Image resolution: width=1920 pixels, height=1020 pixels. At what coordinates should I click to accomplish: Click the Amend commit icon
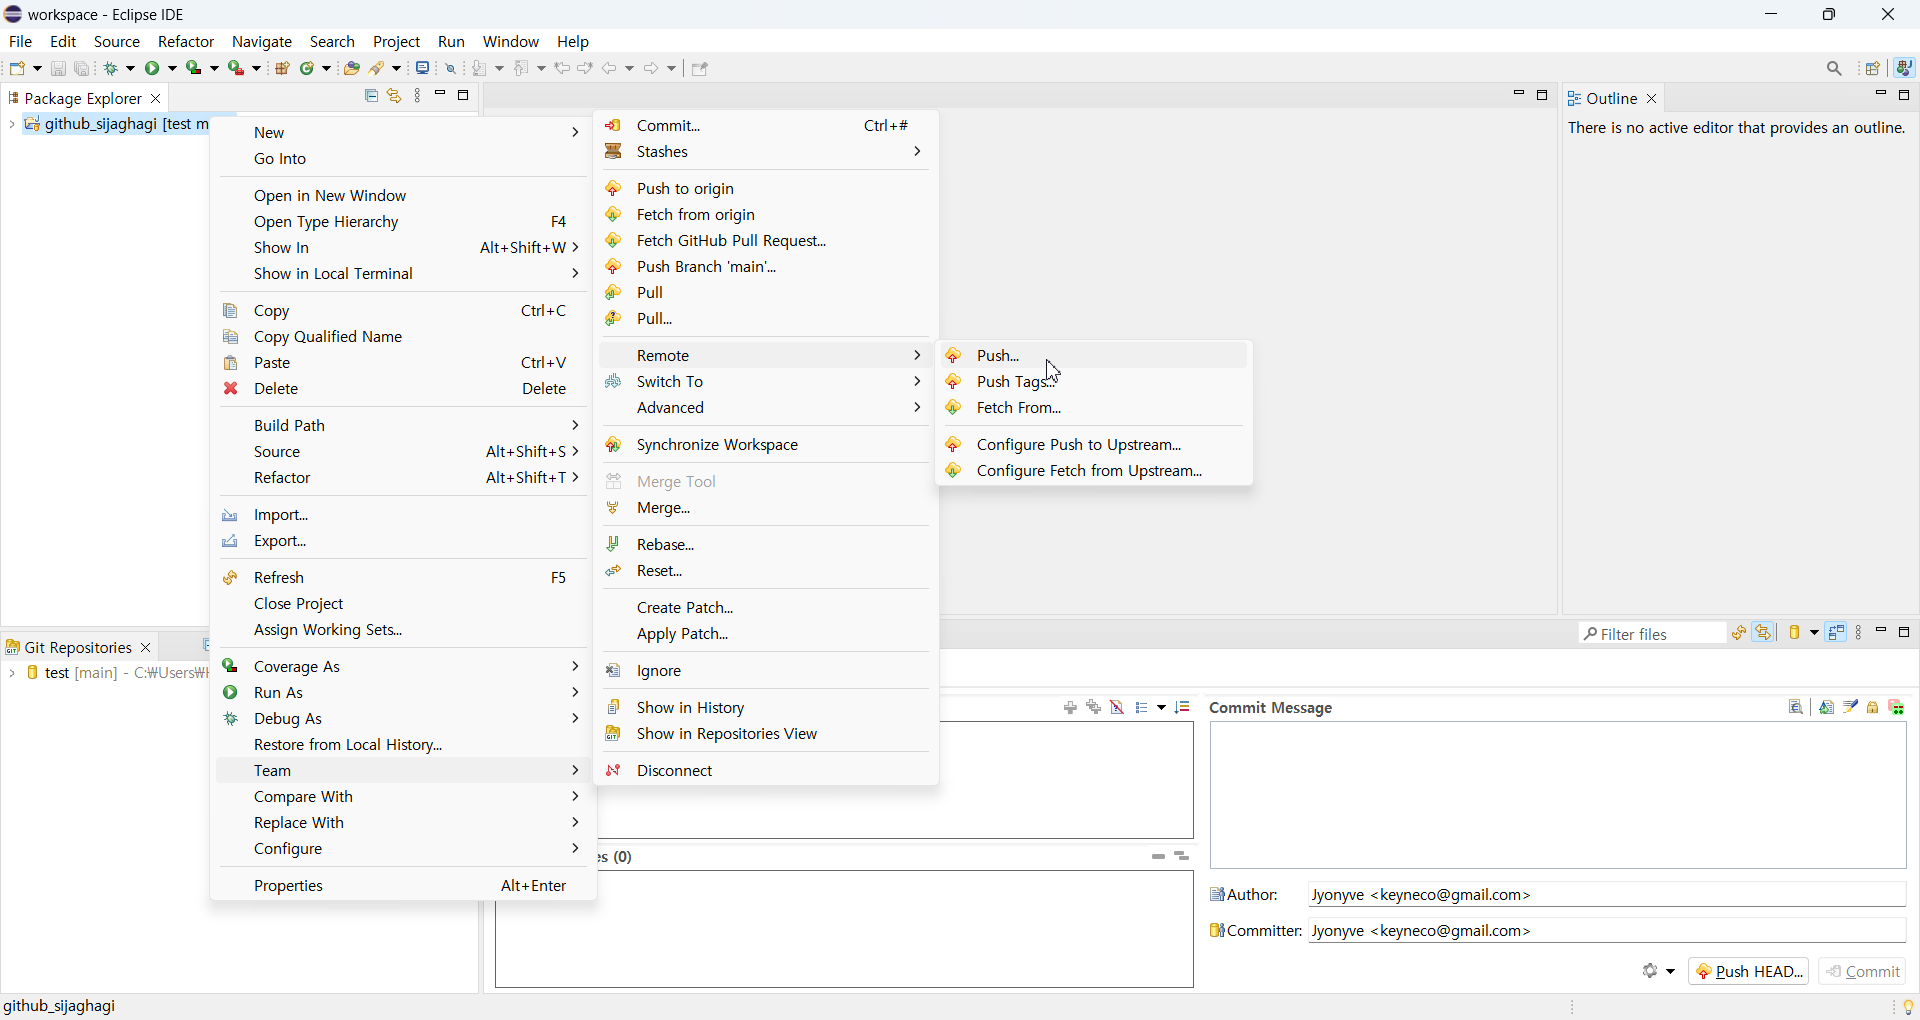pos(1827,708)
